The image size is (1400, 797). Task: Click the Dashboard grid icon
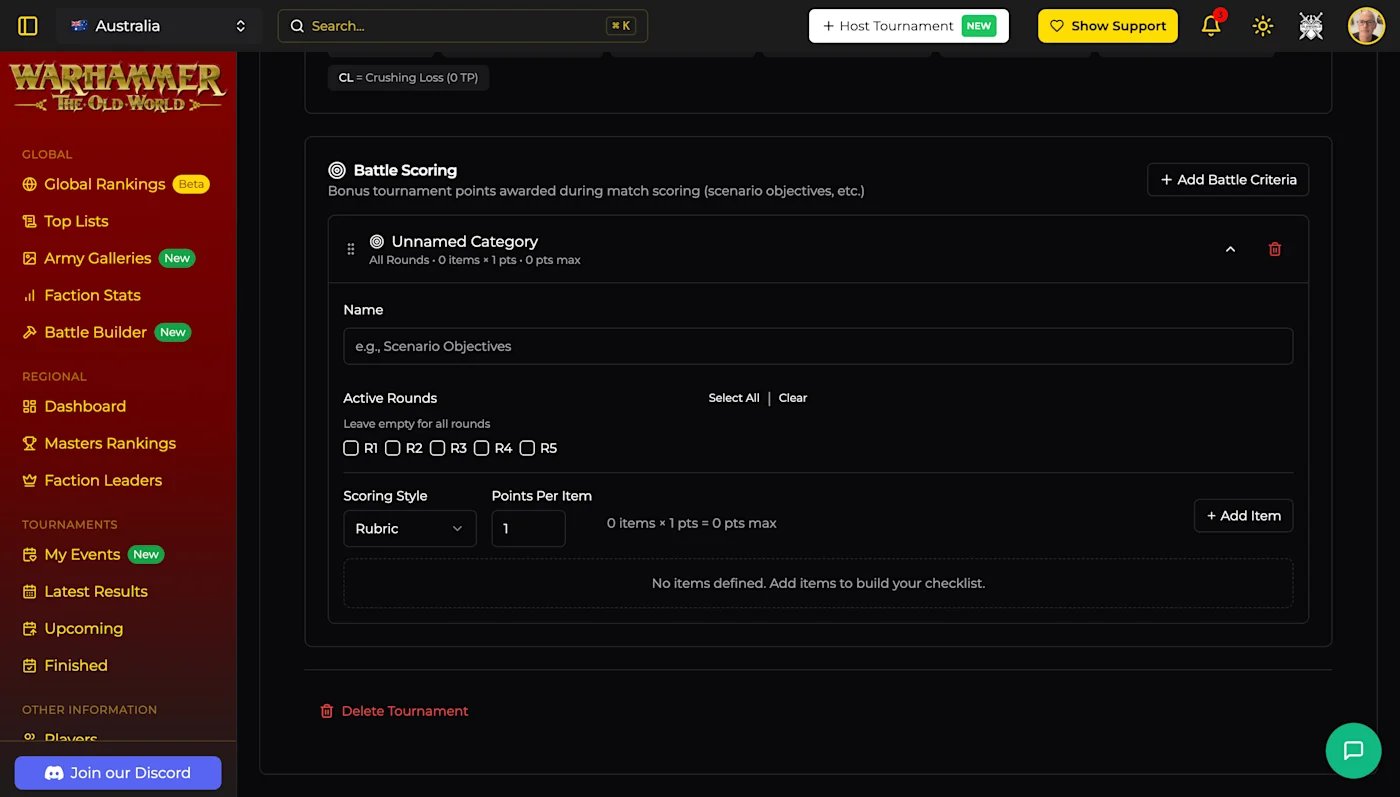pos(30,406)
